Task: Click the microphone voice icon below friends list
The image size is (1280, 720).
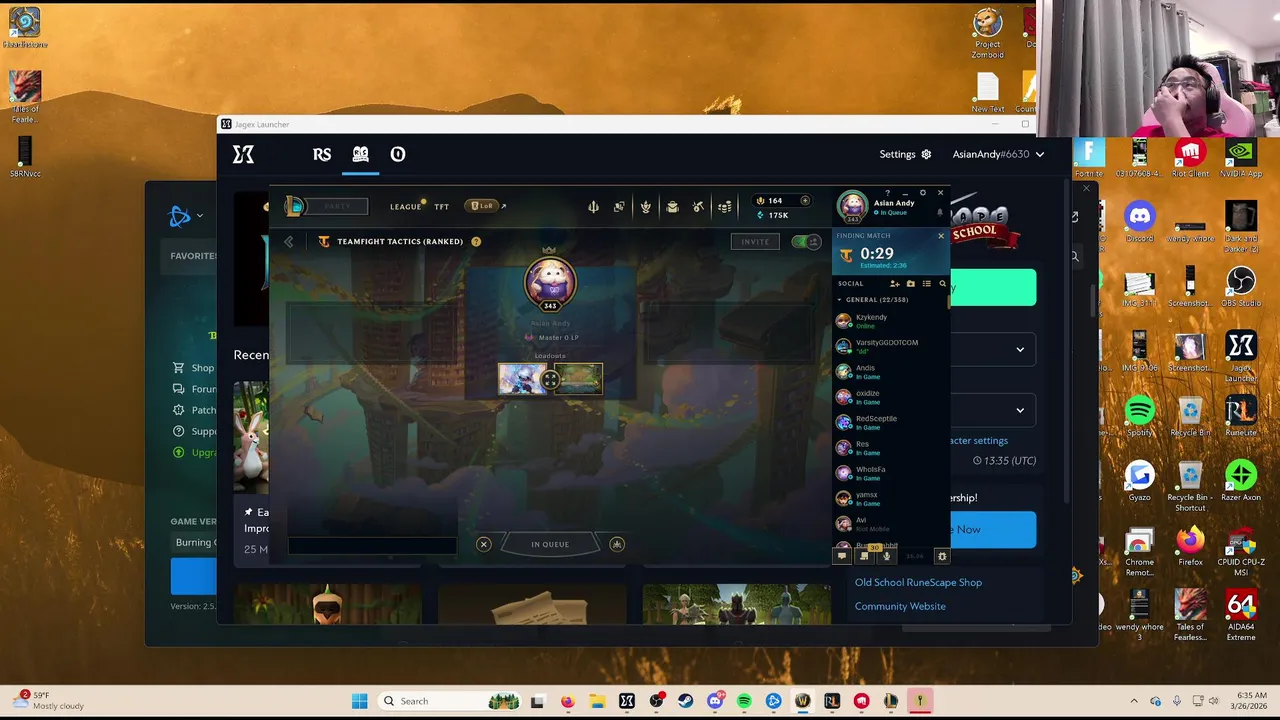Action: tap(886, 556)
